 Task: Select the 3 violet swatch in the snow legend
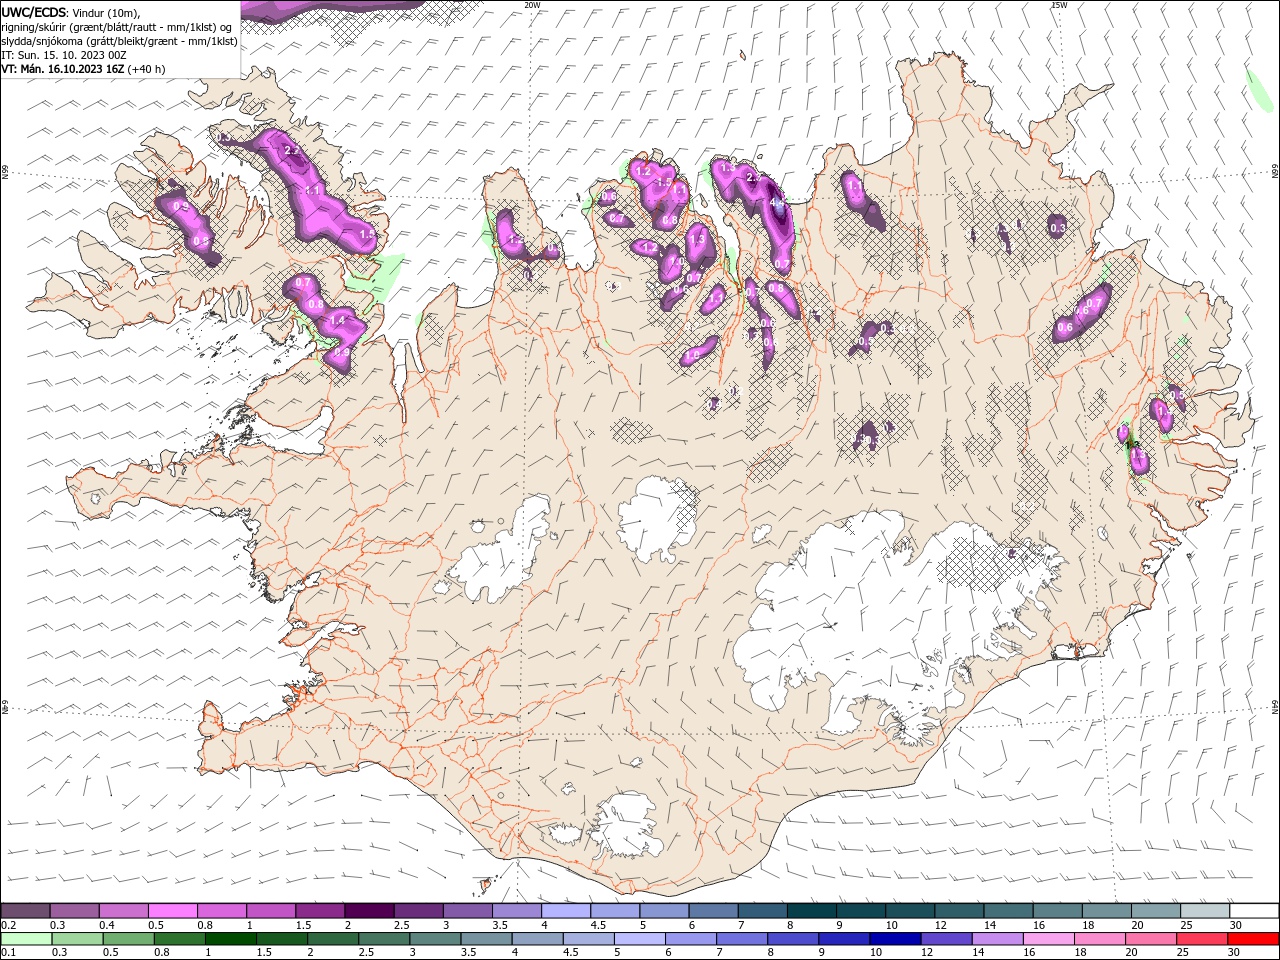tap(467, 910)
